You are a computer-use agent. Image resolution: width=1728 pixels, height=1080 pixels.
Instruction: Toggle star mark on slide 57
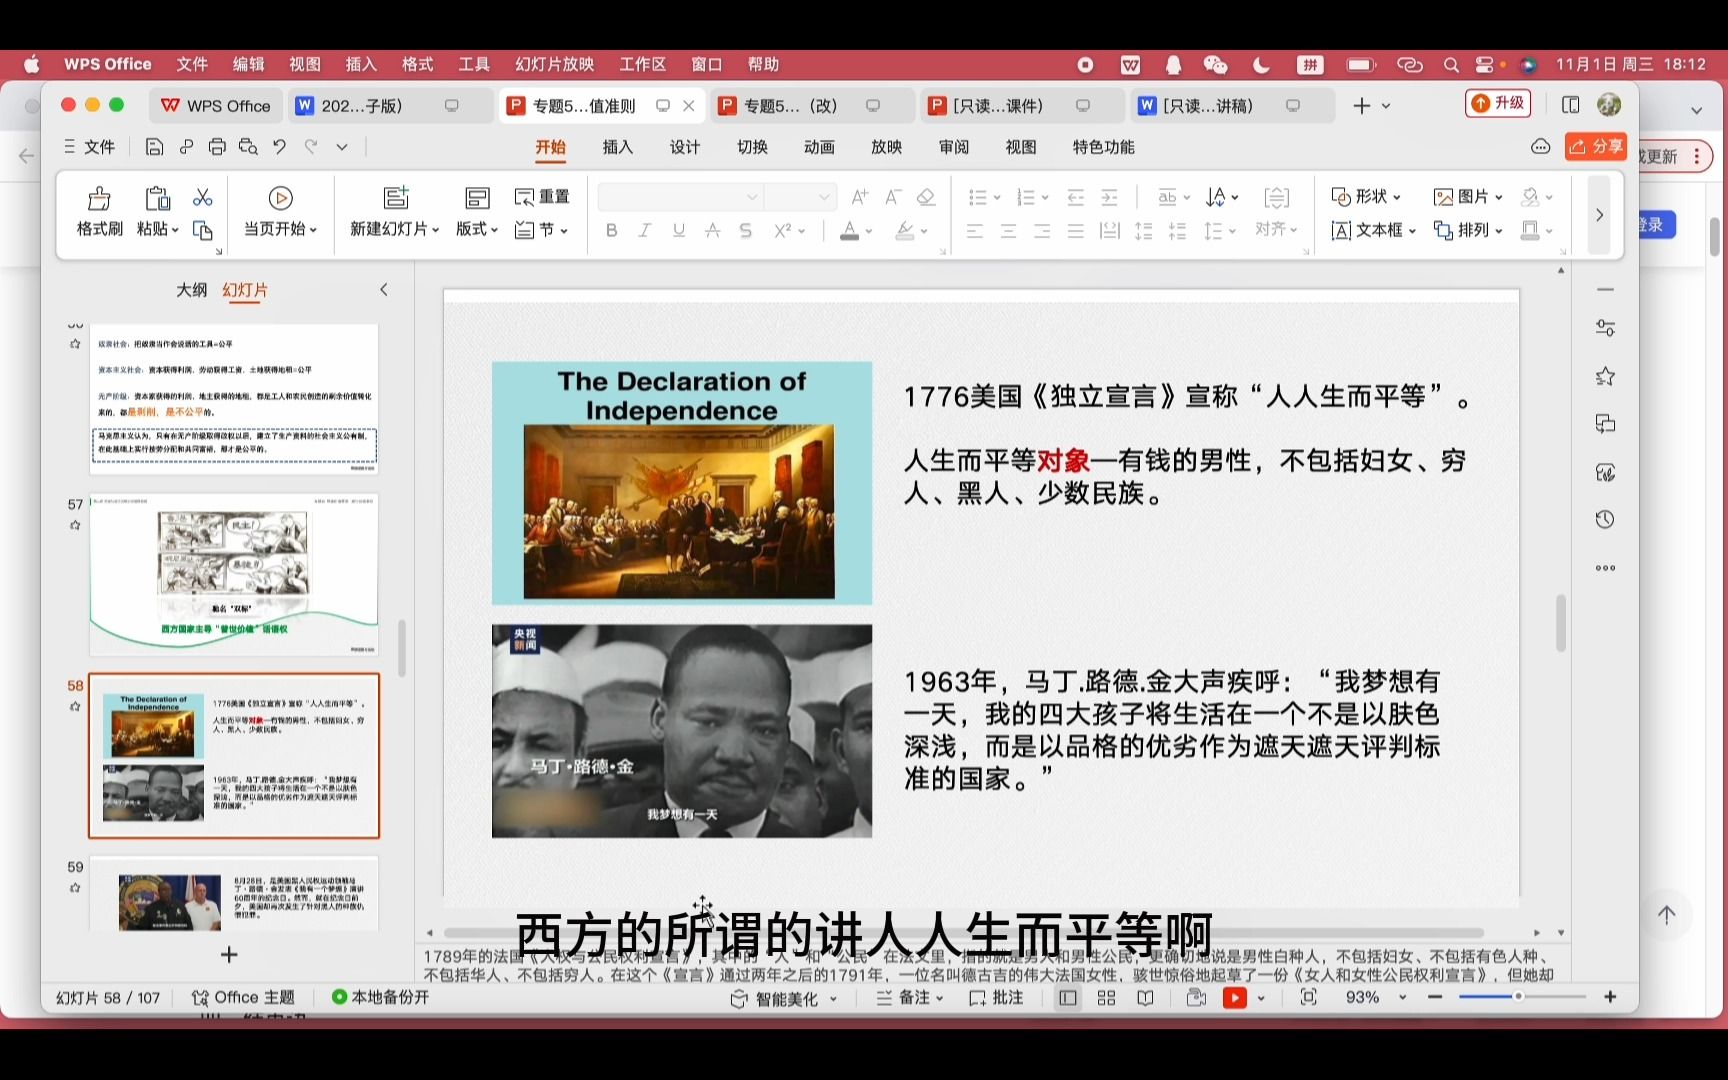coord(75,525)
